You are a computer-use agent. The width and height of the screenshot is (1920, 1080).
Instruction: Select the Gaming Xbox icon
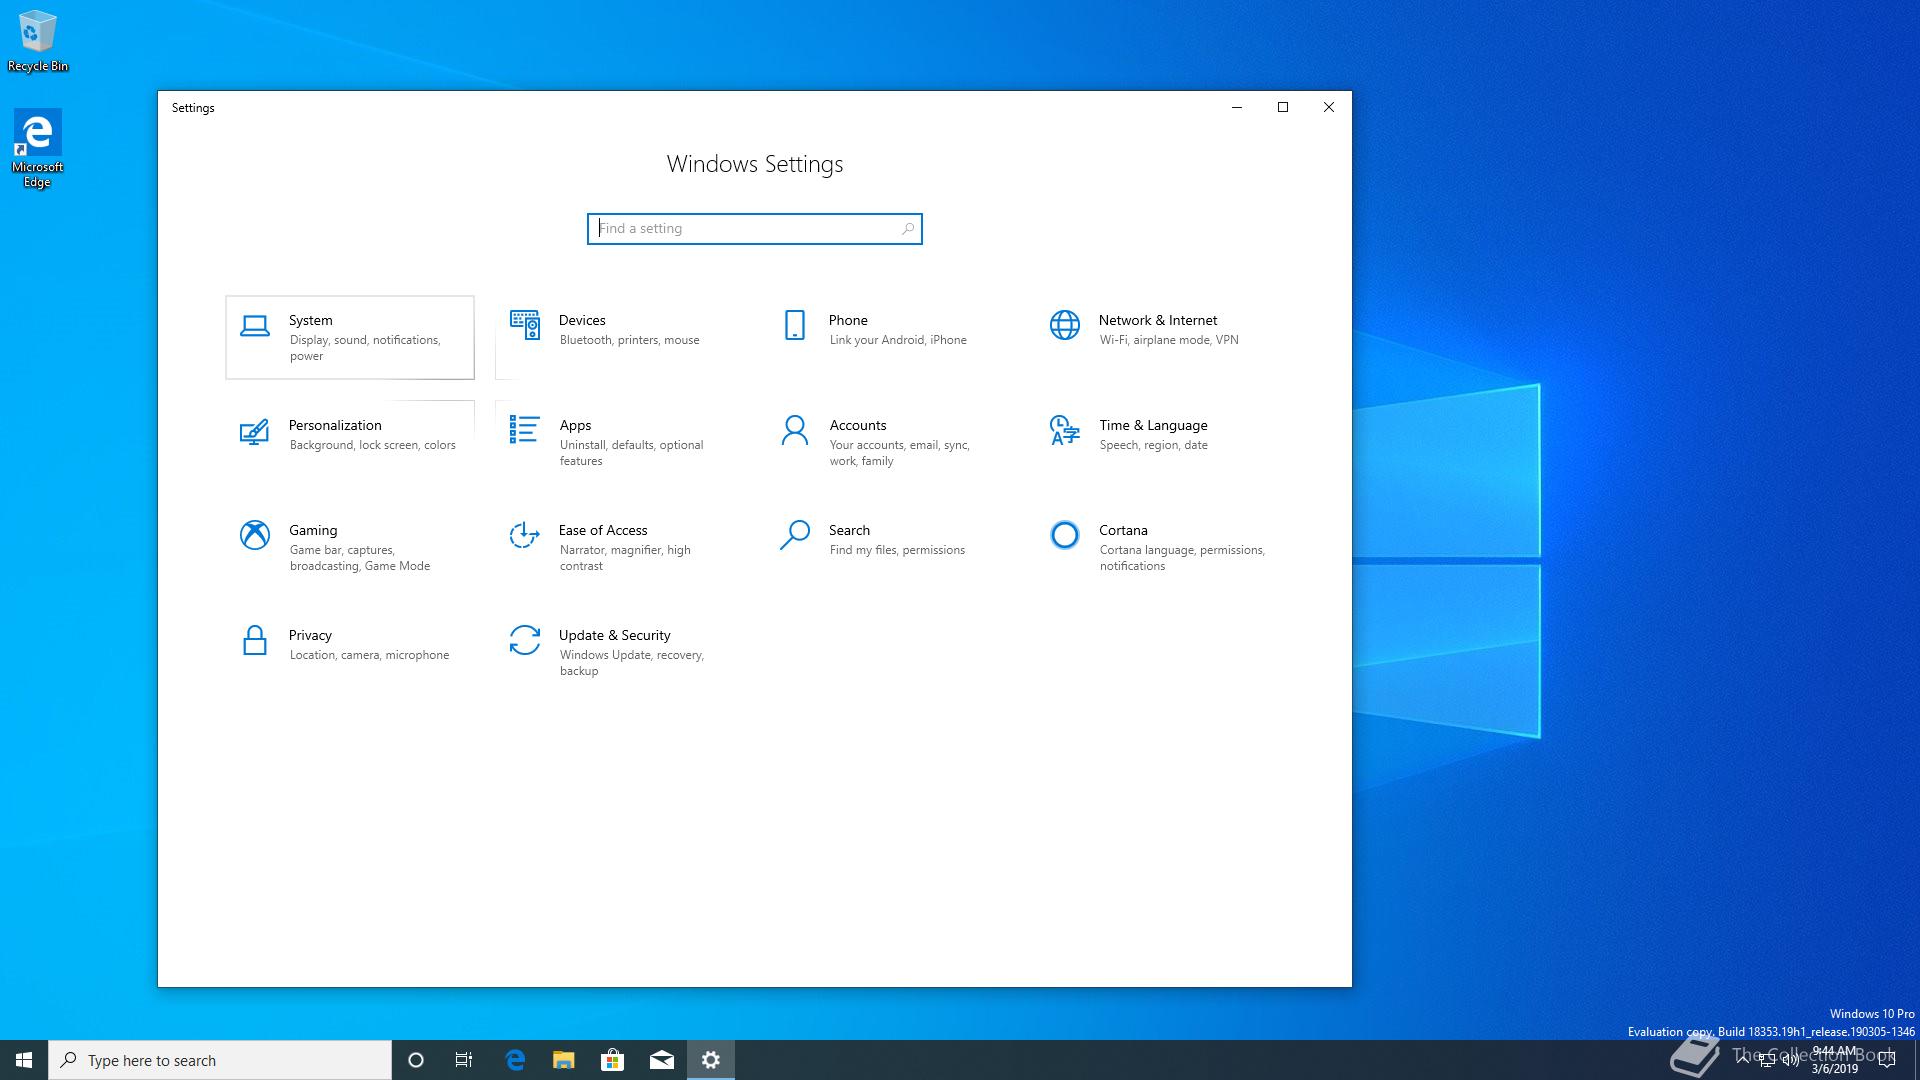pyautogui.click(x=255, y=535)
